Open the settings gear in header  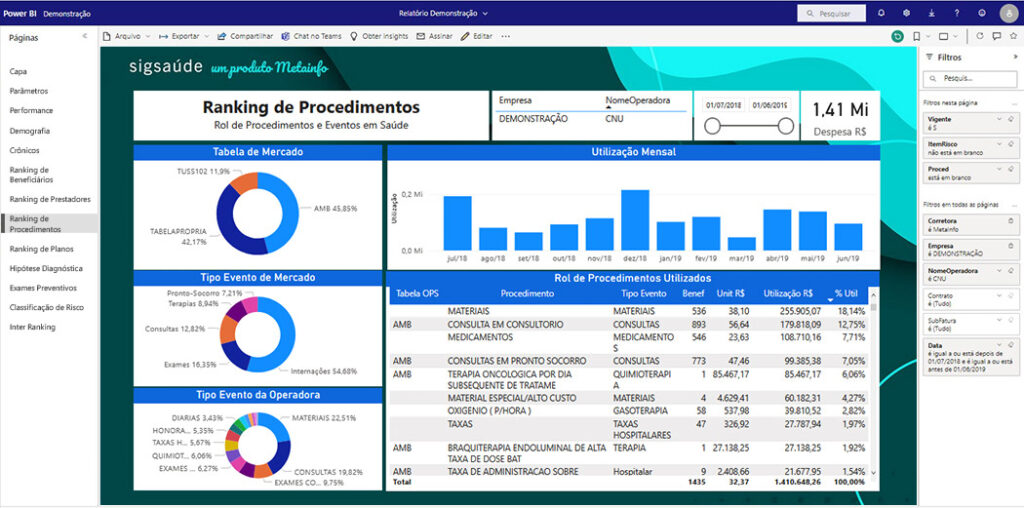coord(906,13)
